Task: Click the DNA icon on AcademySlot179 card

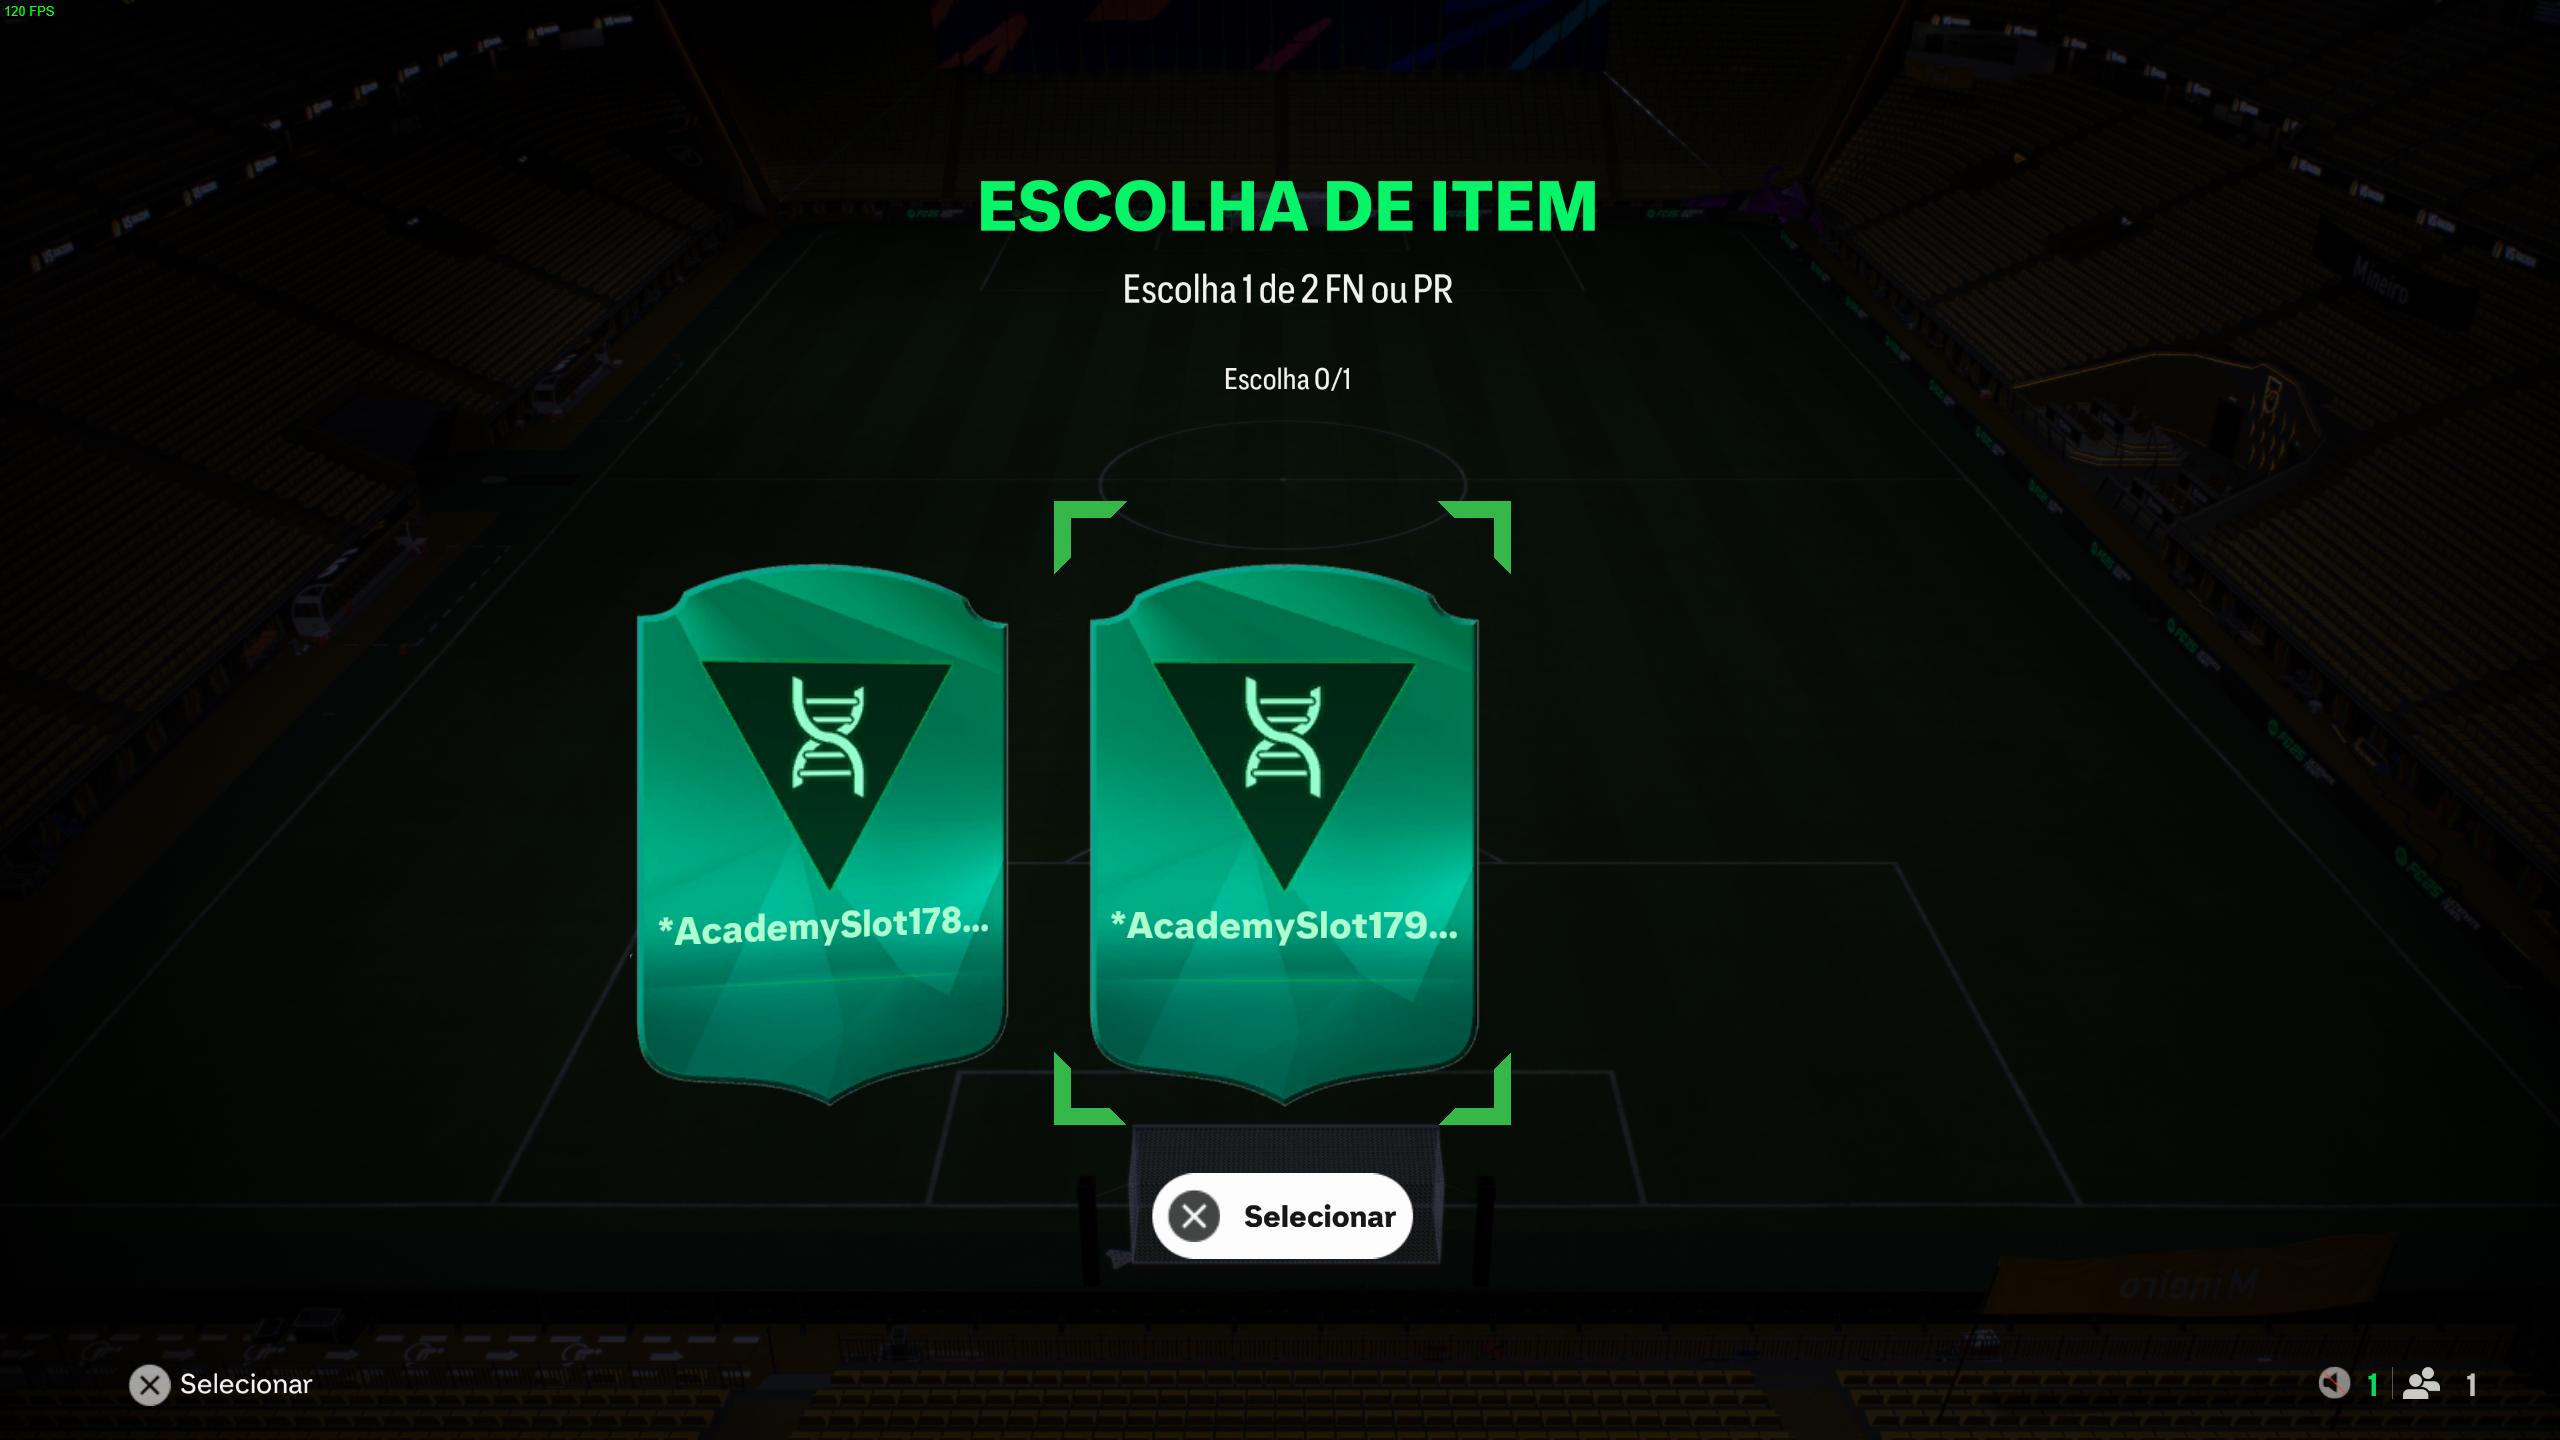Action: point(1283,736)
